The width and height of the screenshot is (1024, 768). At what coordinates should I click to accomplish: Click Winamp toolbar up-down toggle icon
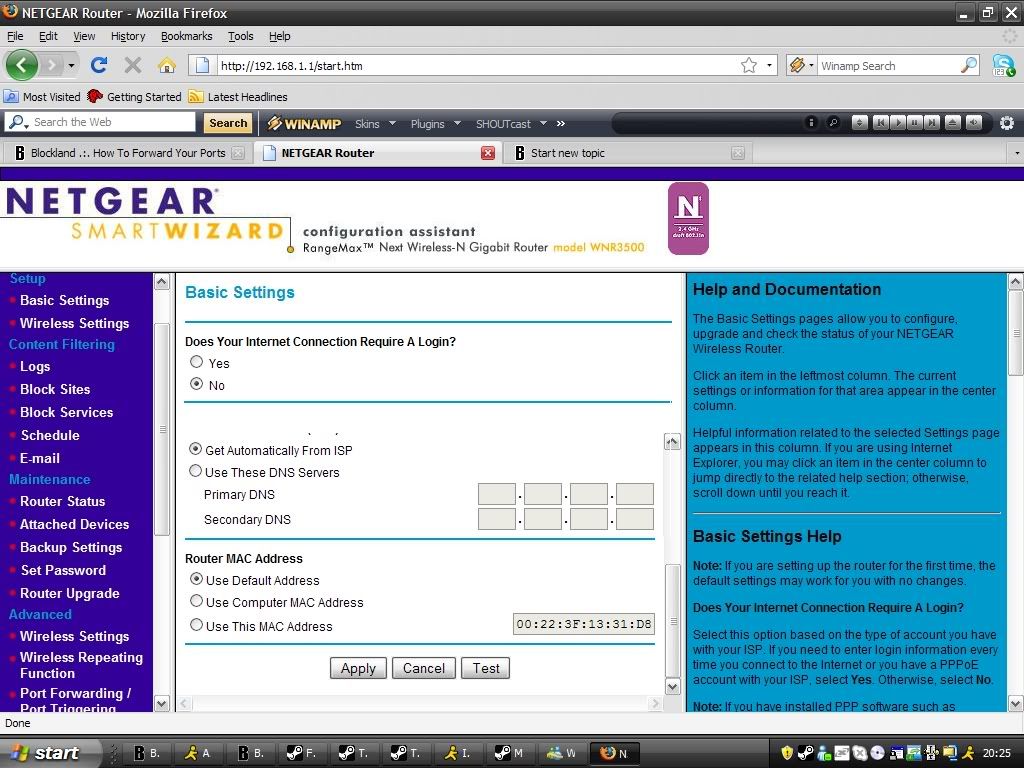[x=859, y=123]
